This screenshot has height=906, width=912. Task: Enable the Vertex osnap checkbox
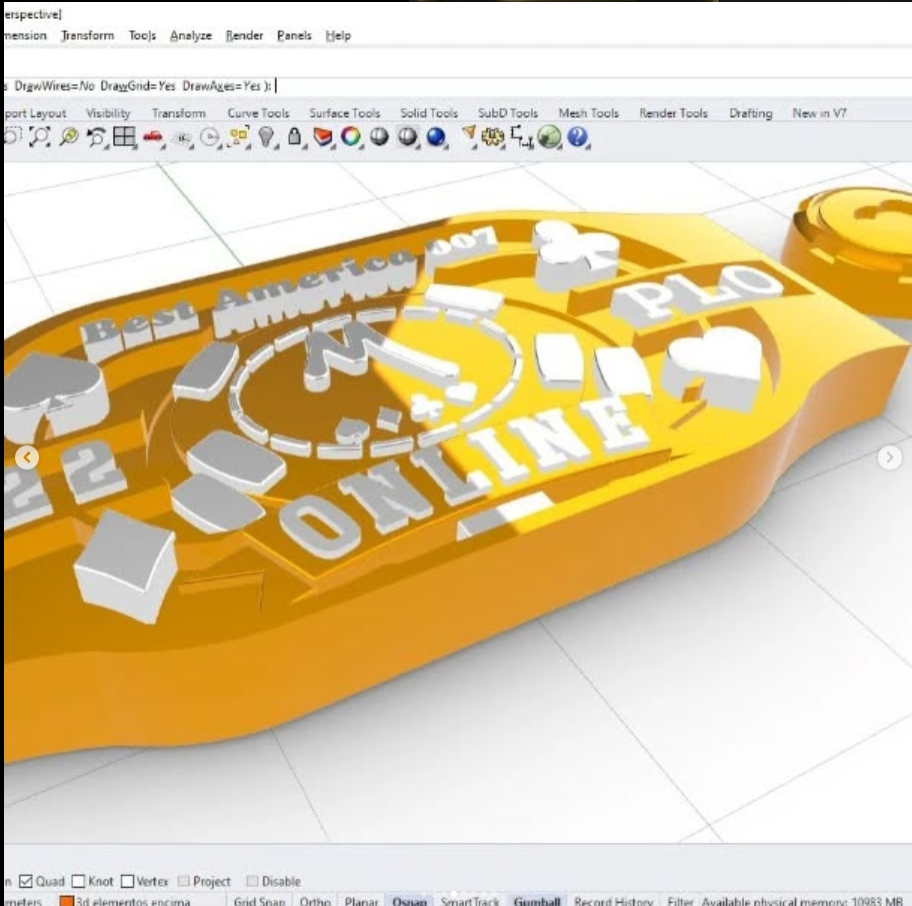click(127, 882)
